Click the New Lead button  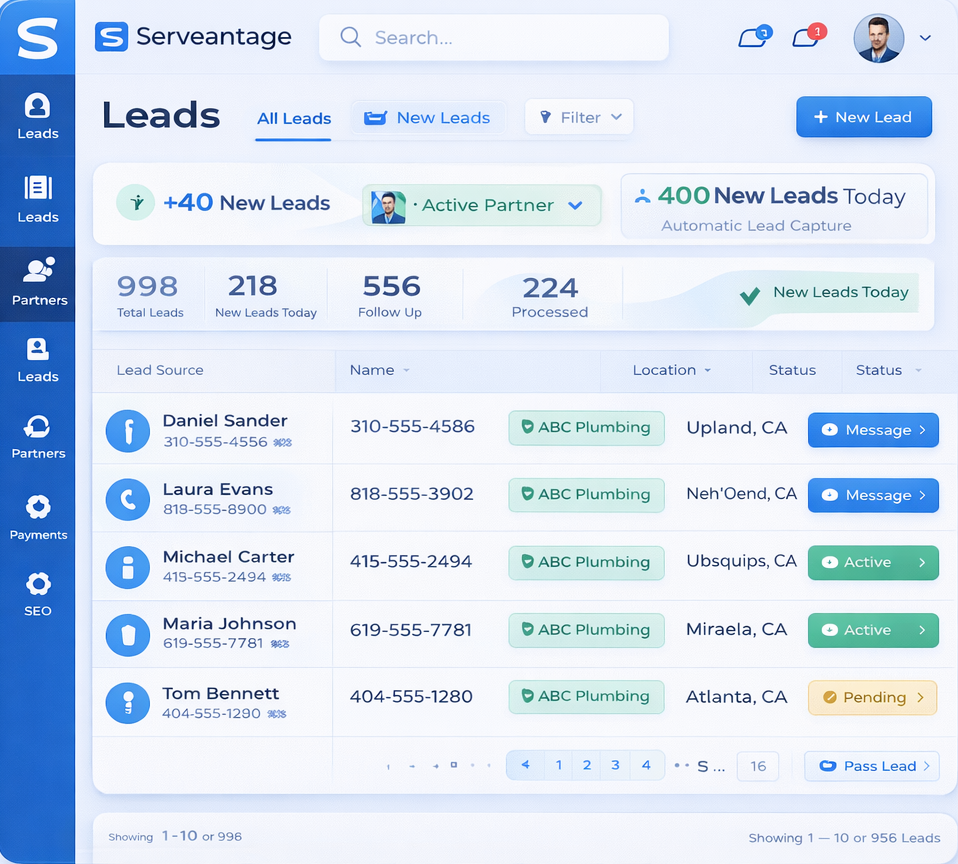pyautogui.click(x=863, y=117)
